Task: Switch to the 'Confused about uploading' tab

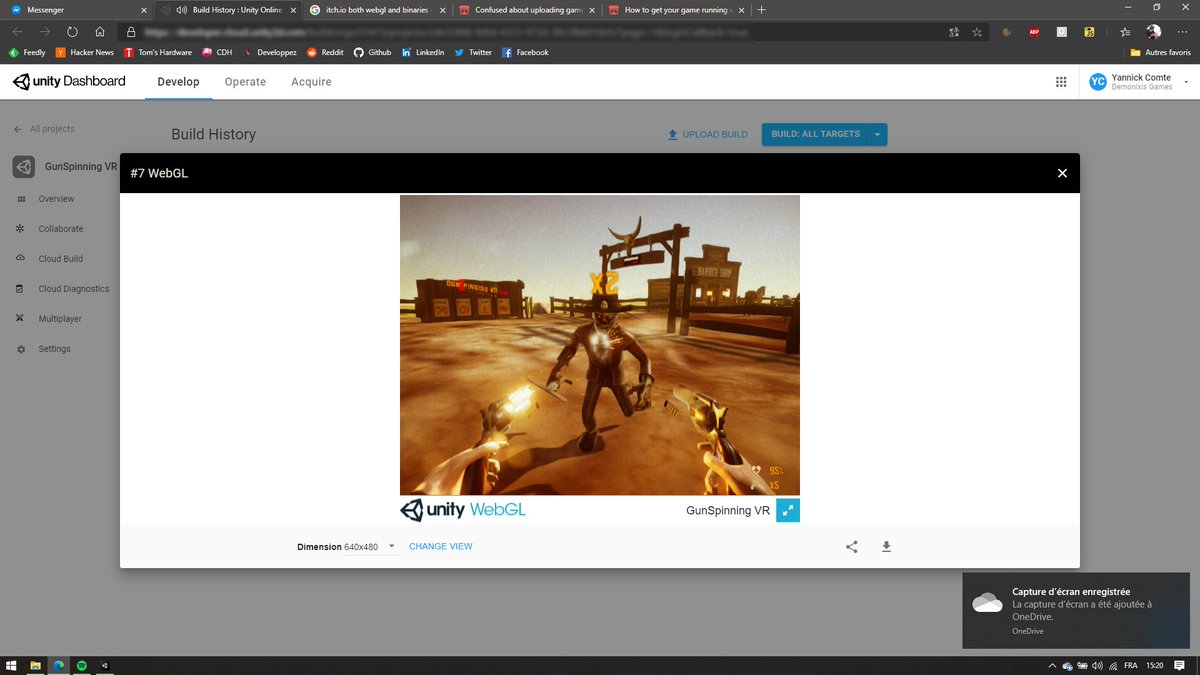Action: [x=527, y=10]
